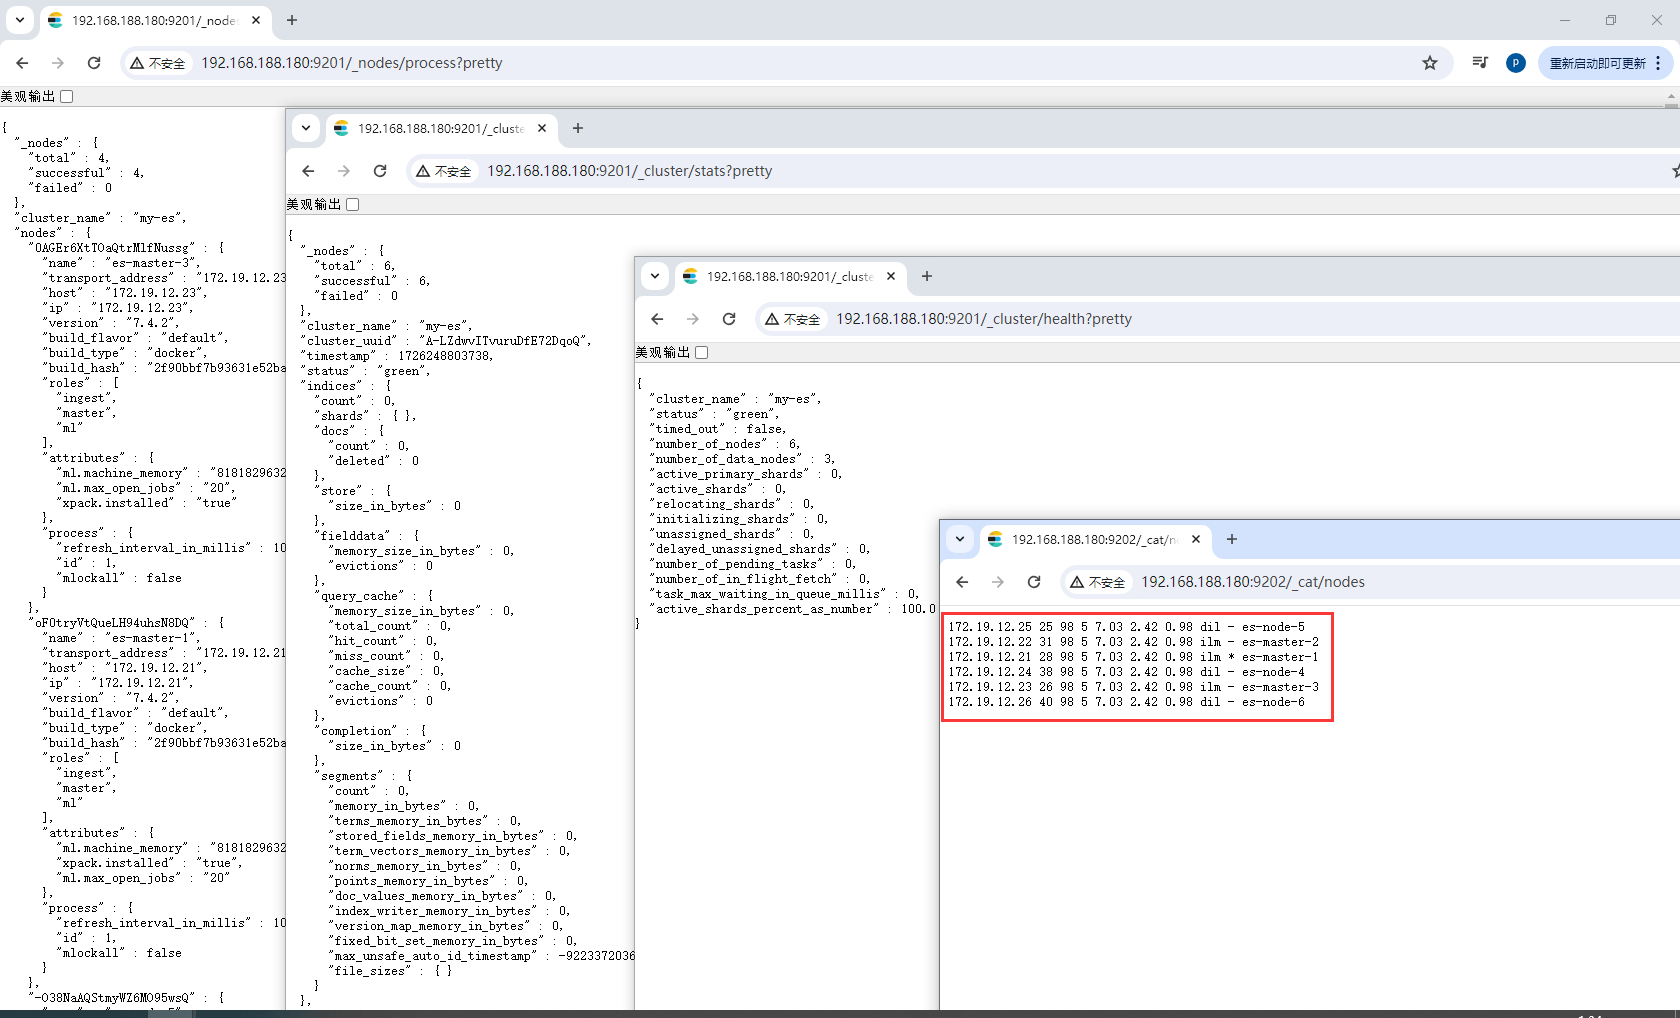Open new tab in the _nodes/process window

292,20
